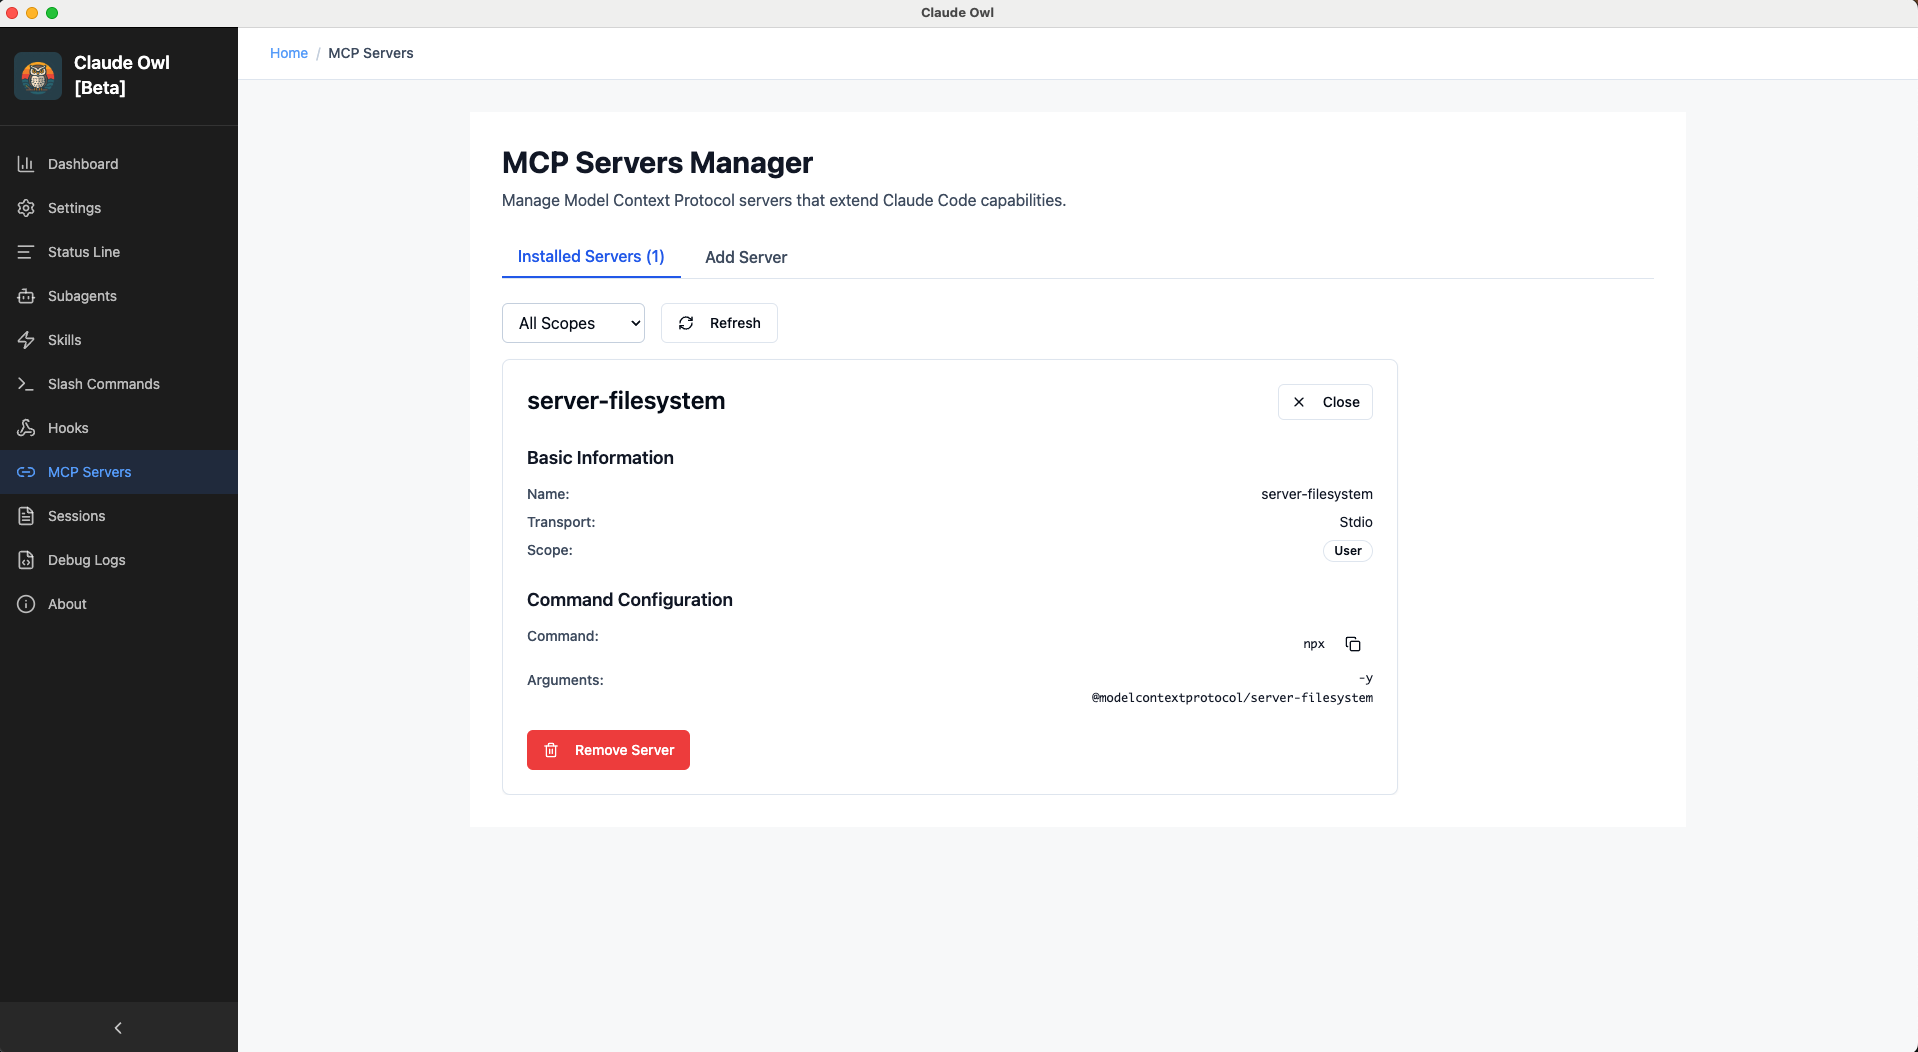The height and width of the screenshot is (1052, 1918).
Task: Close the server-filesystem details panel
Action: (1325, 402)
